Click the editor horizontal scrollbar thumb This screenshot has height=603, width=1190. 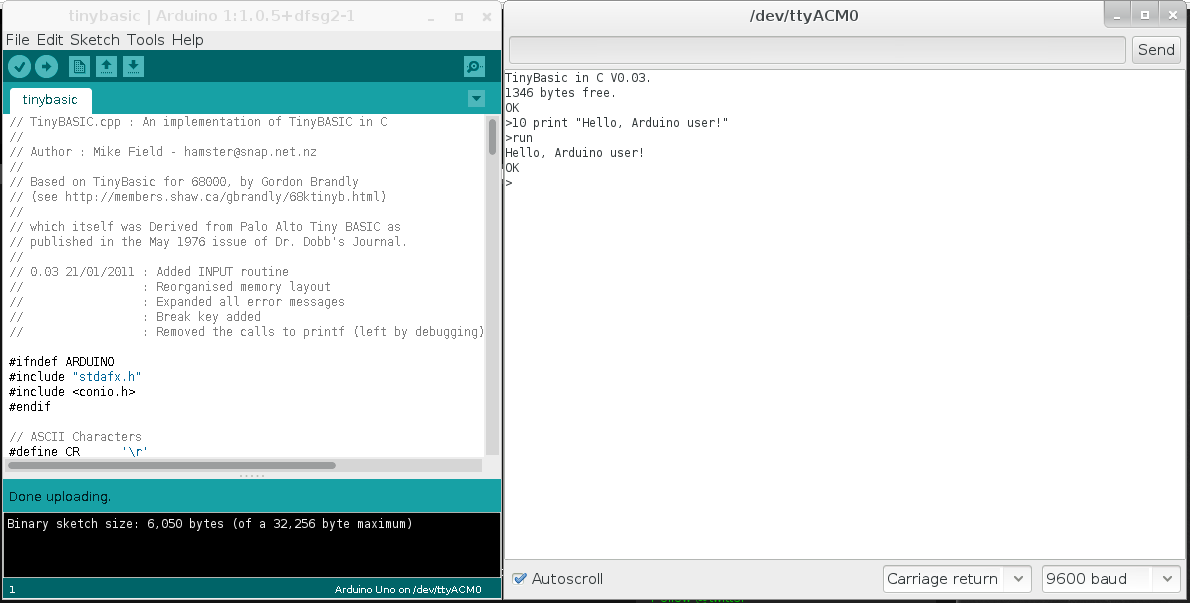[x=172, y=465]
